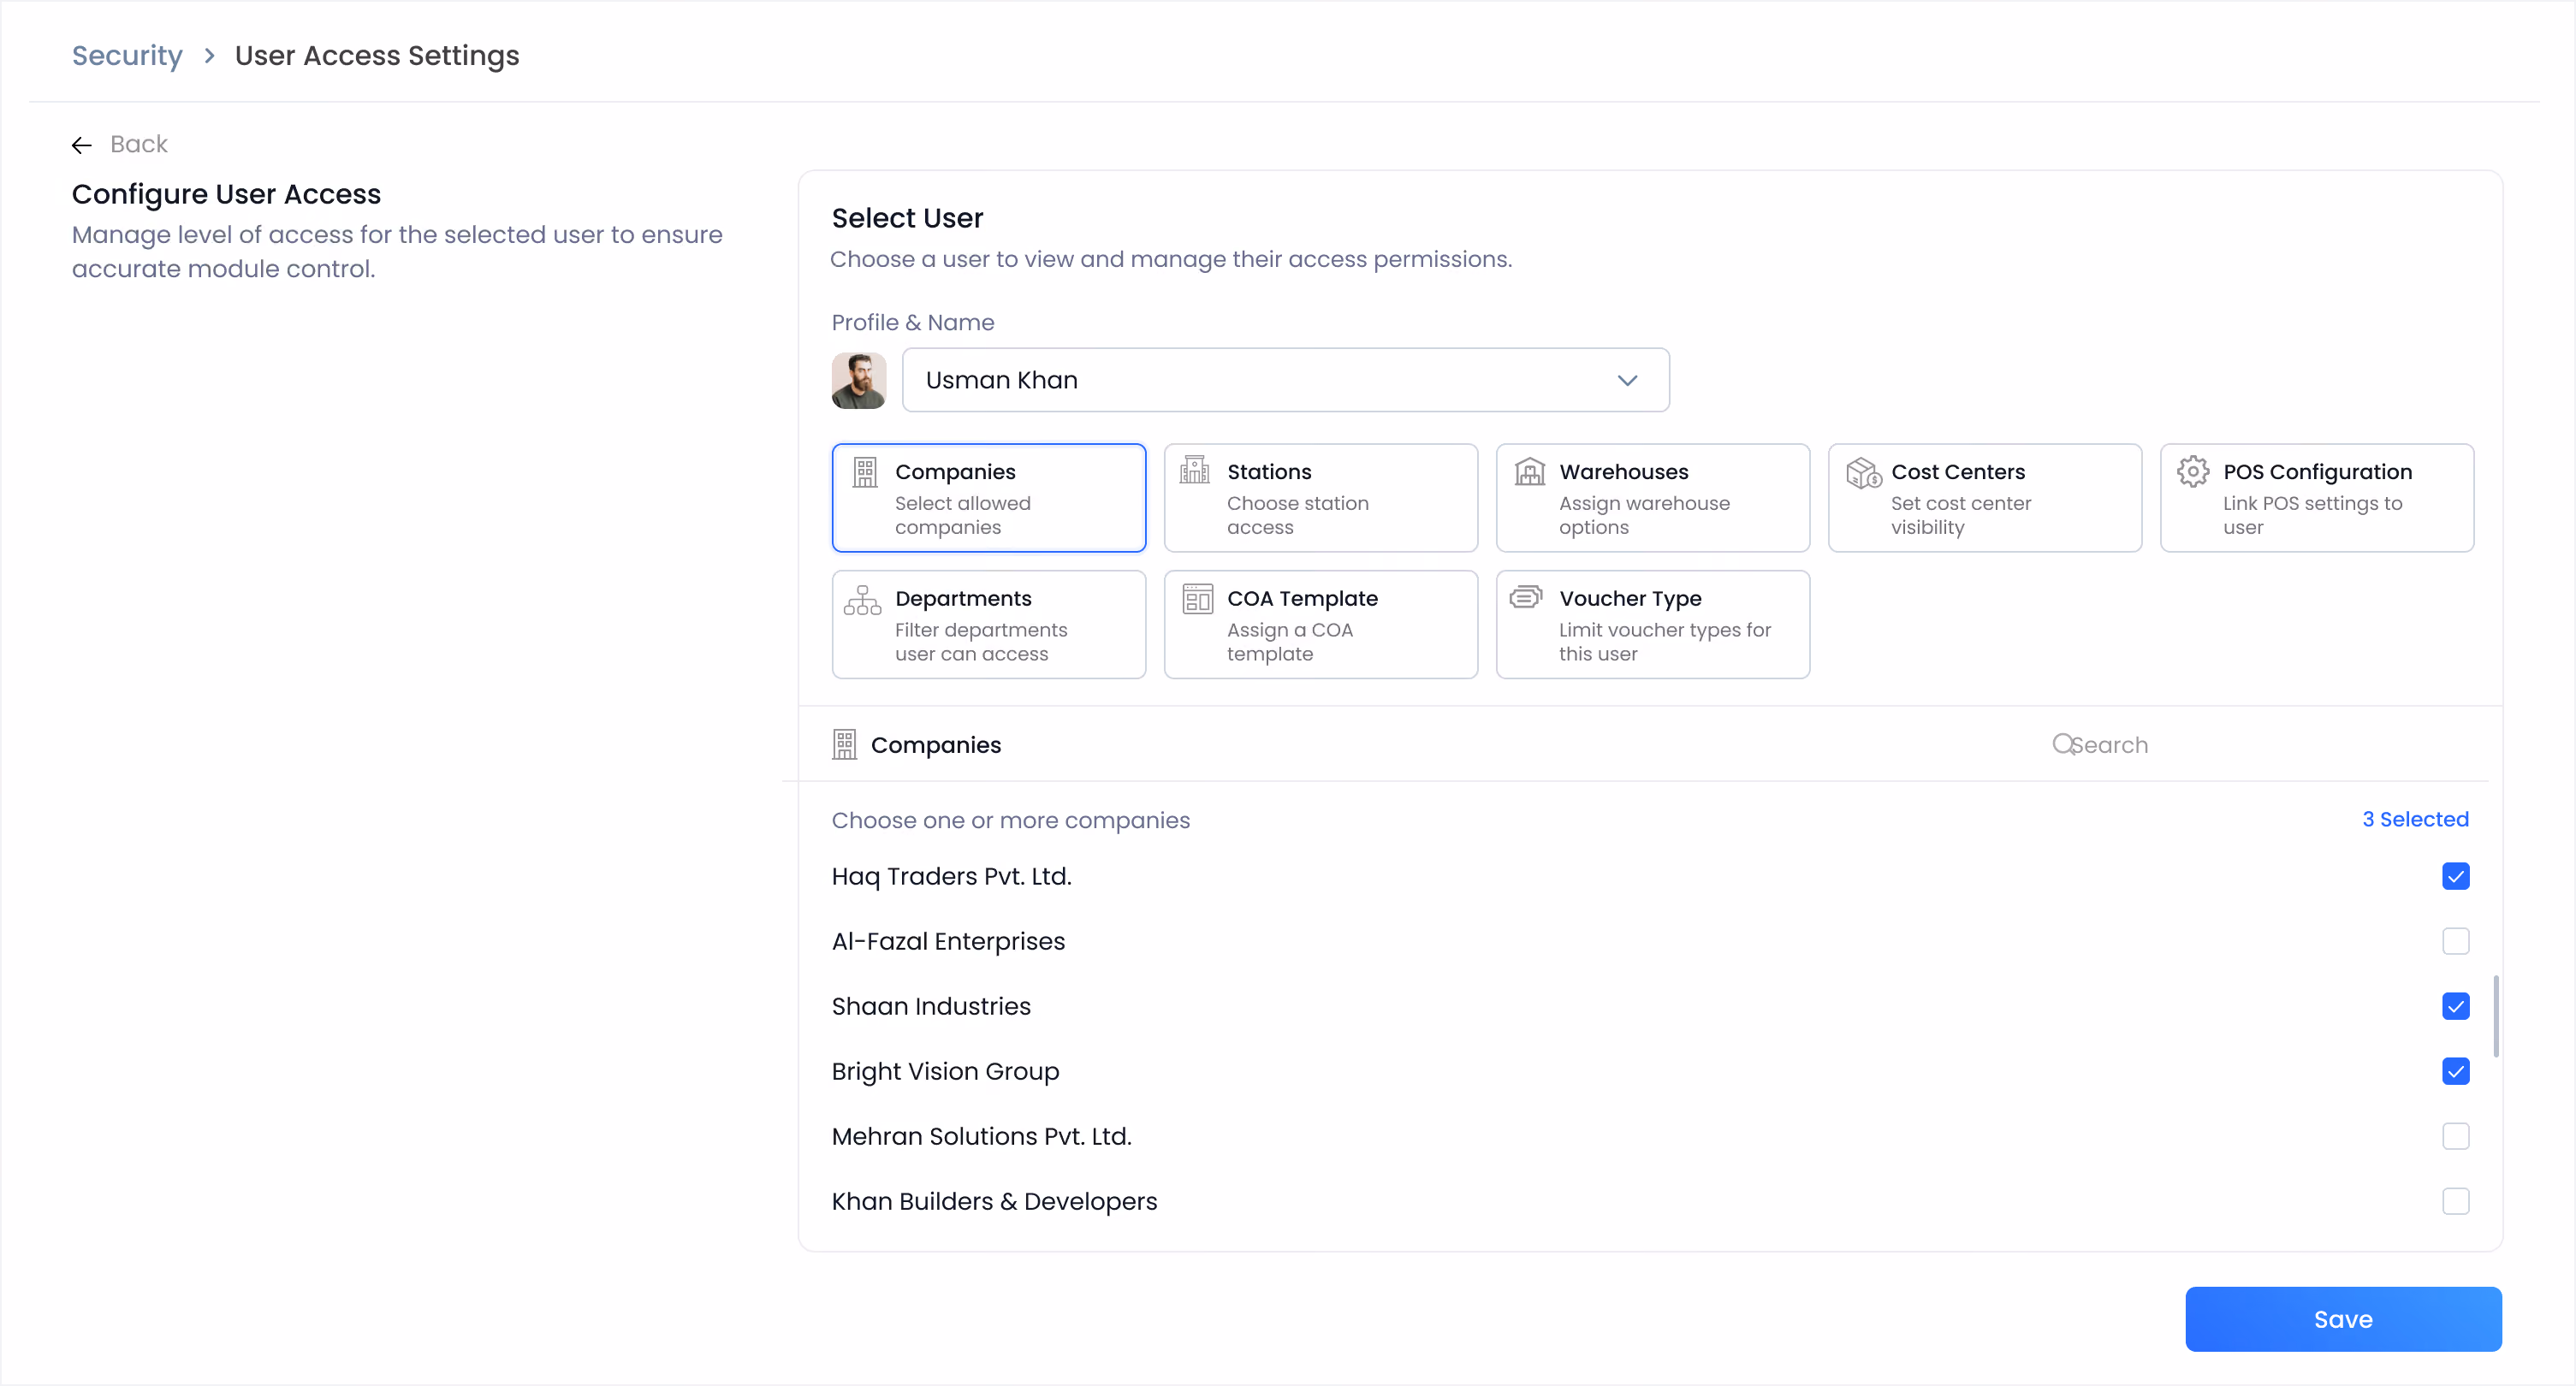Click Usman Khan's profile photo

pyautogui.click(x=859, y=381)
